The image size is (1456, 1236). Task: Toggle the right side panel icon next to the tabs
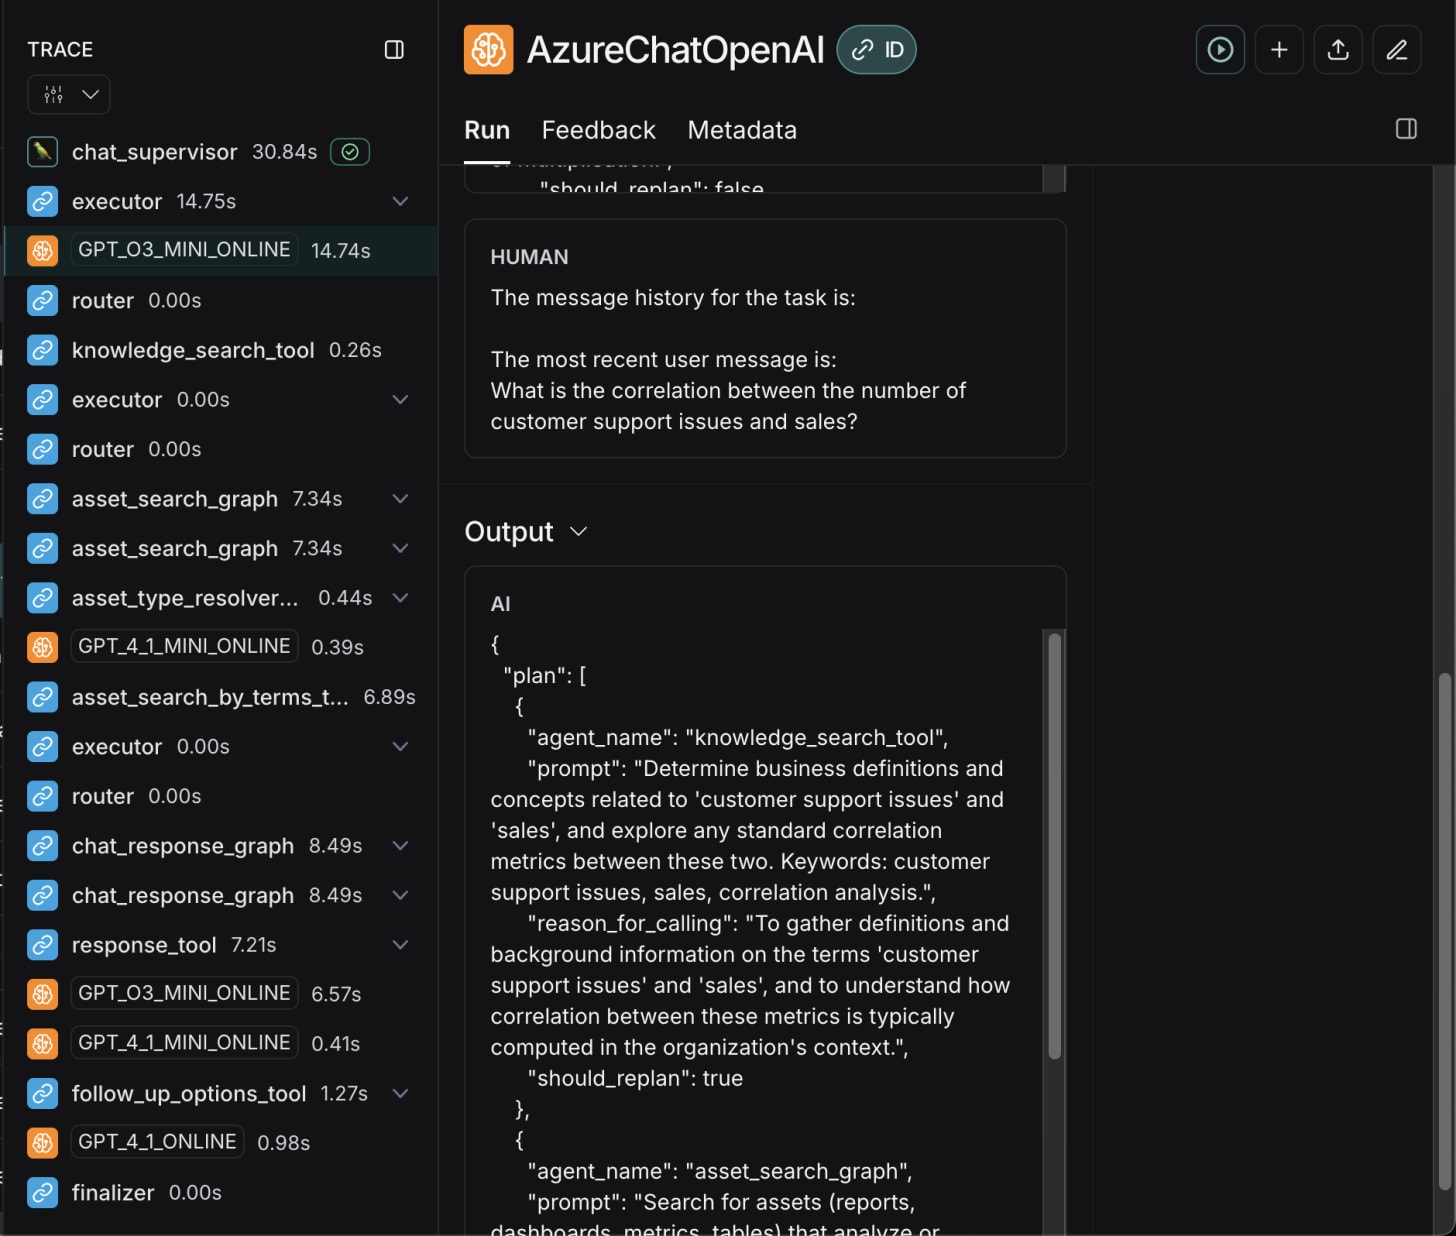coord(1406,129)
